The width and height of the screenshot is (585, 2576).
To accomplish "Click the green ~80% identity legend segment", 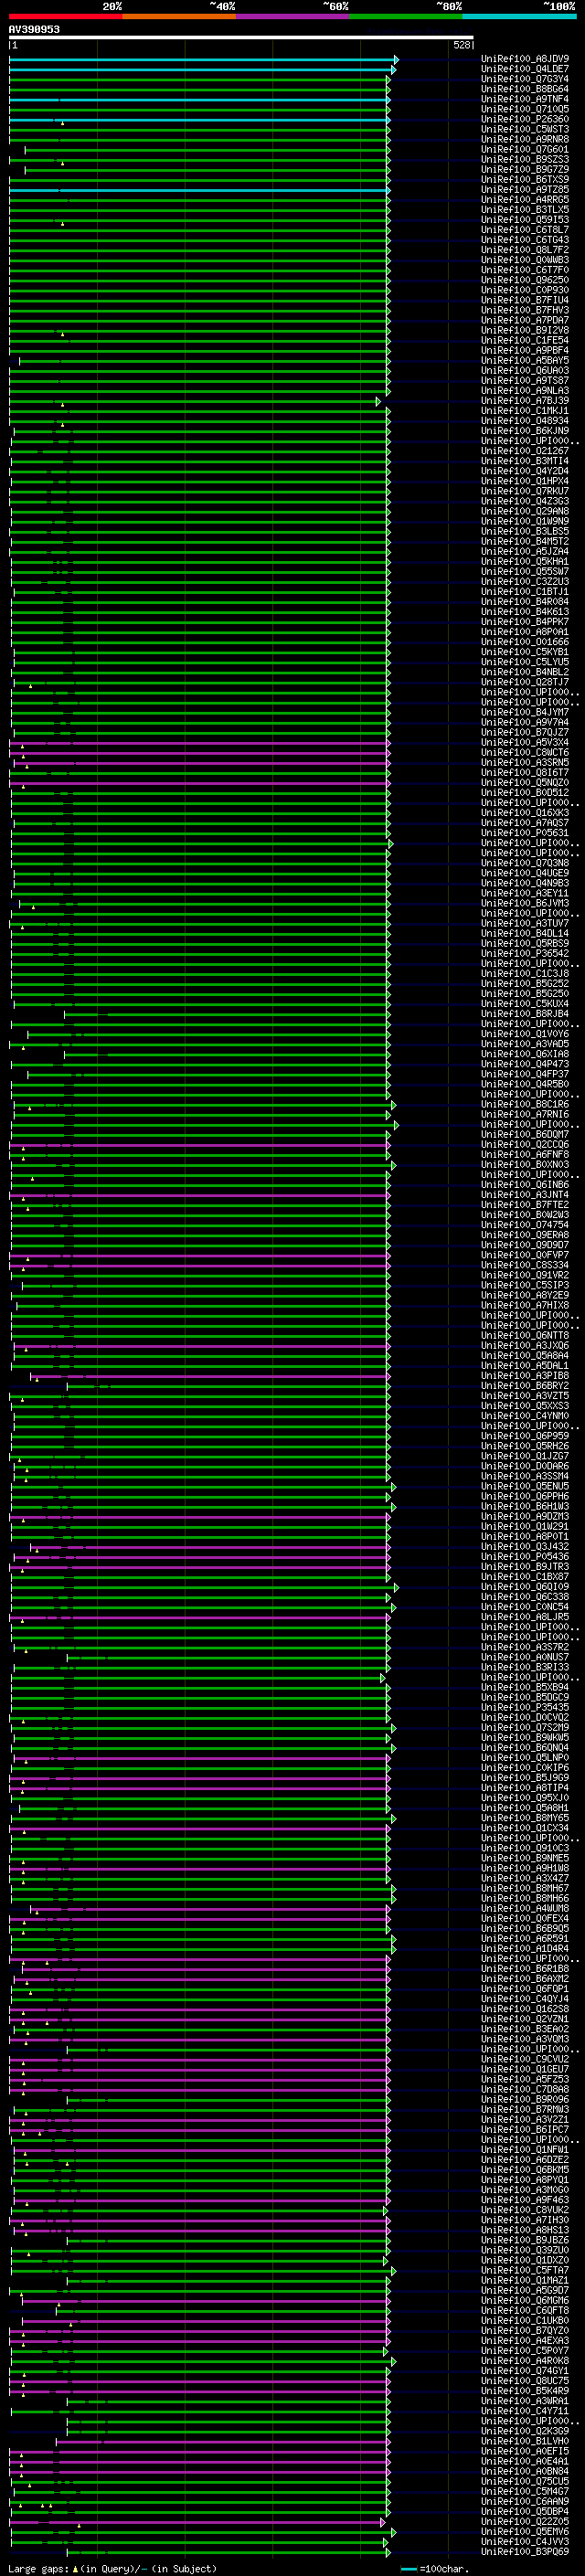I will [x=406, y=16].
